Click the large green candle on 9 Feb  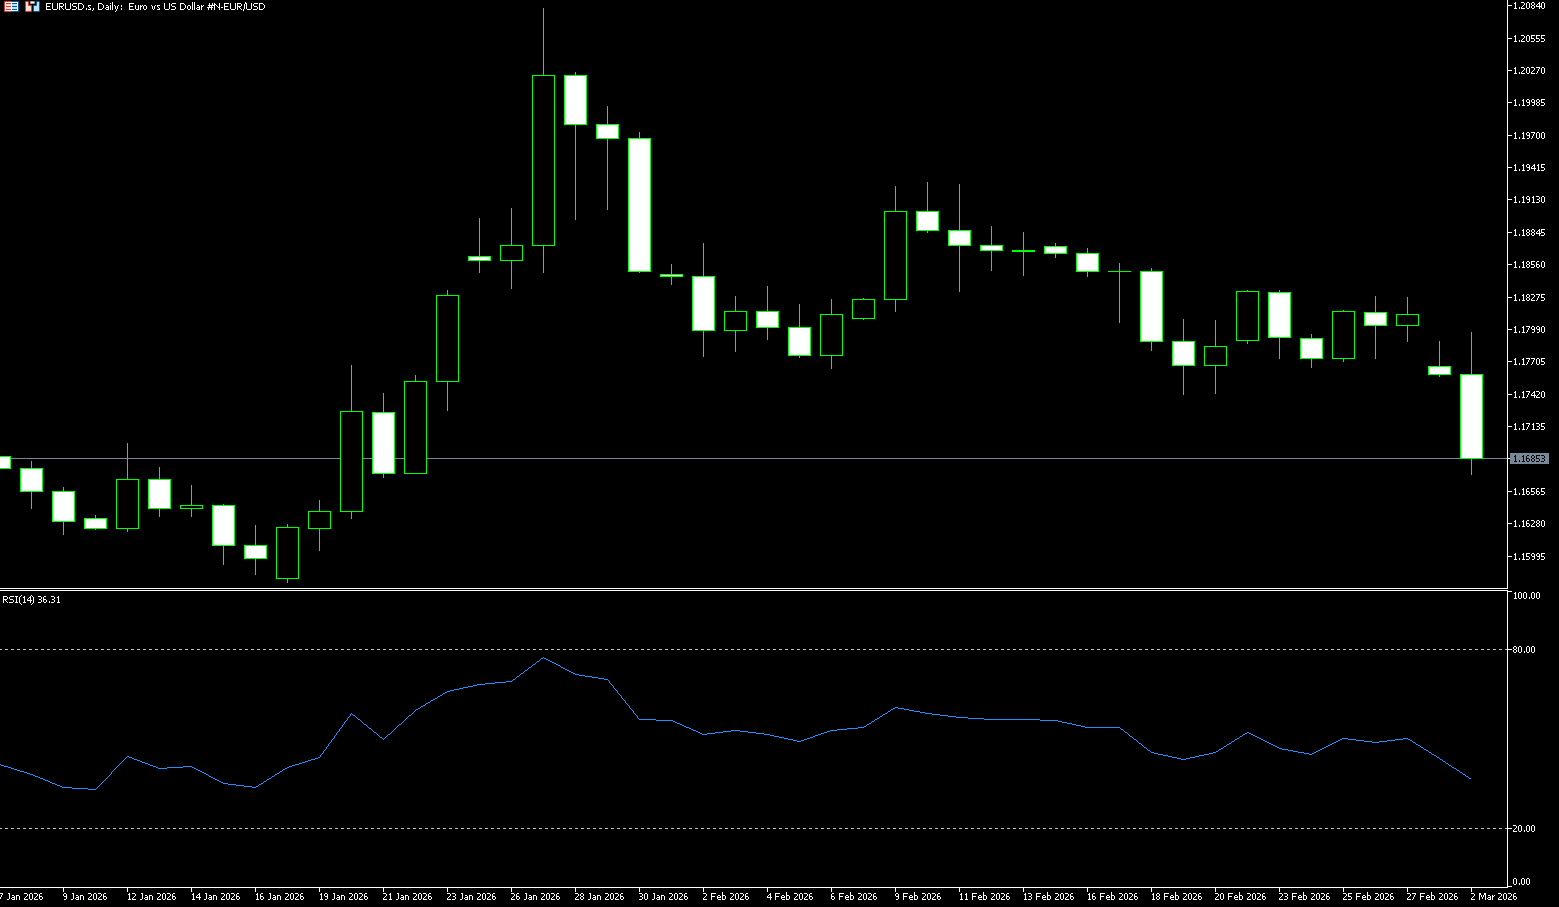click(895, 255)
